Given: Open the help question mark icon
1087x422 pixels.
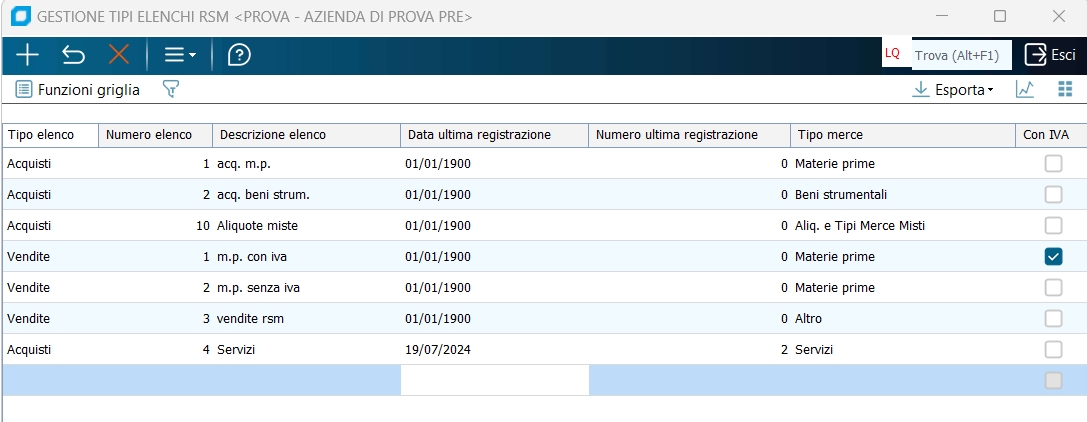Looking at the screenshot, I should click(x=239, y=55).
